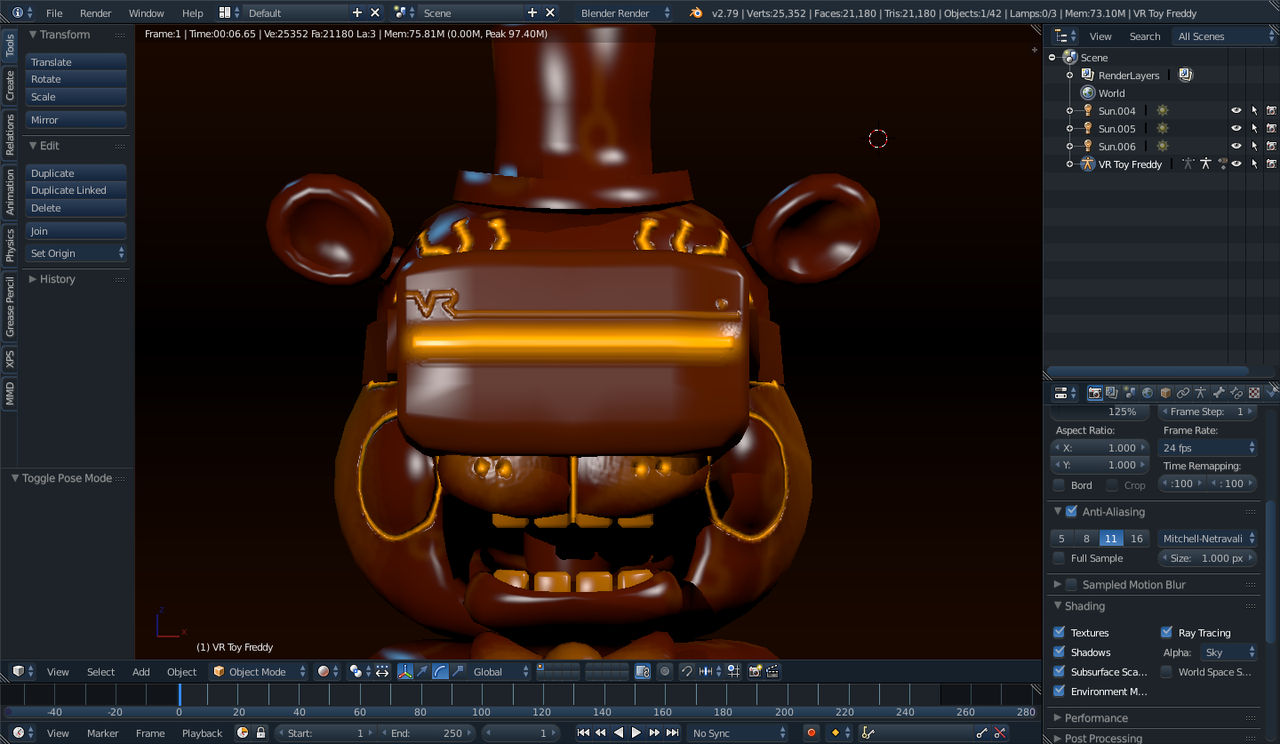Viewport: 1280px width, 744px height.
Task: Open the Blender Render engine dropdown
Action: click(x=627, y=13)
